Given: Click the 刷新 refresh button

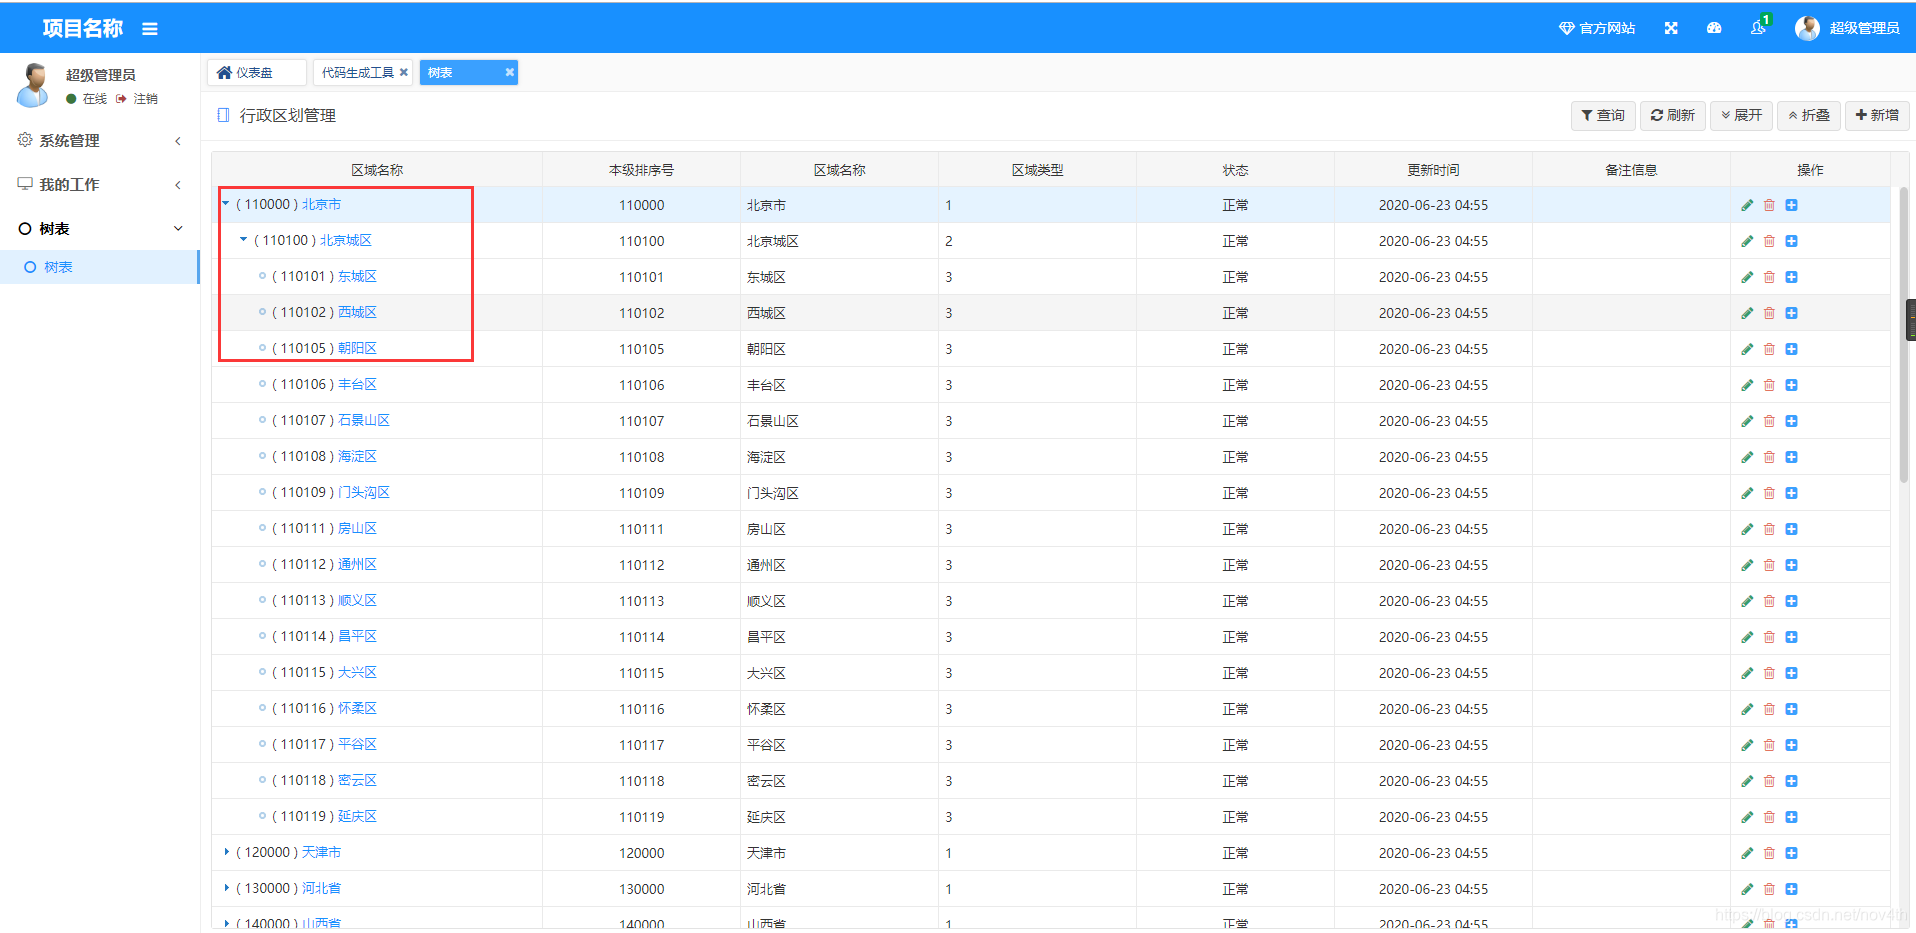Looking at the screenshot, I should point(1672,116).
